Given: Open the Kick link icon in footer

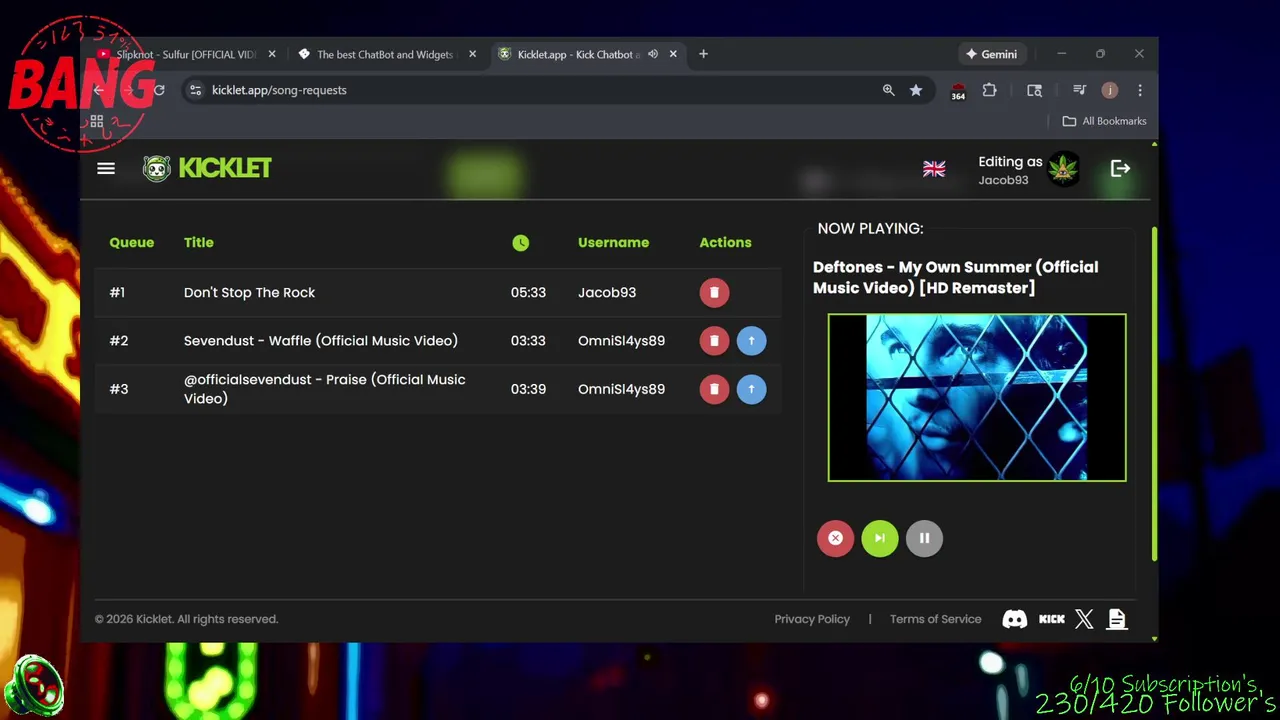Looking at the screenshot, I should [1051, 619].
